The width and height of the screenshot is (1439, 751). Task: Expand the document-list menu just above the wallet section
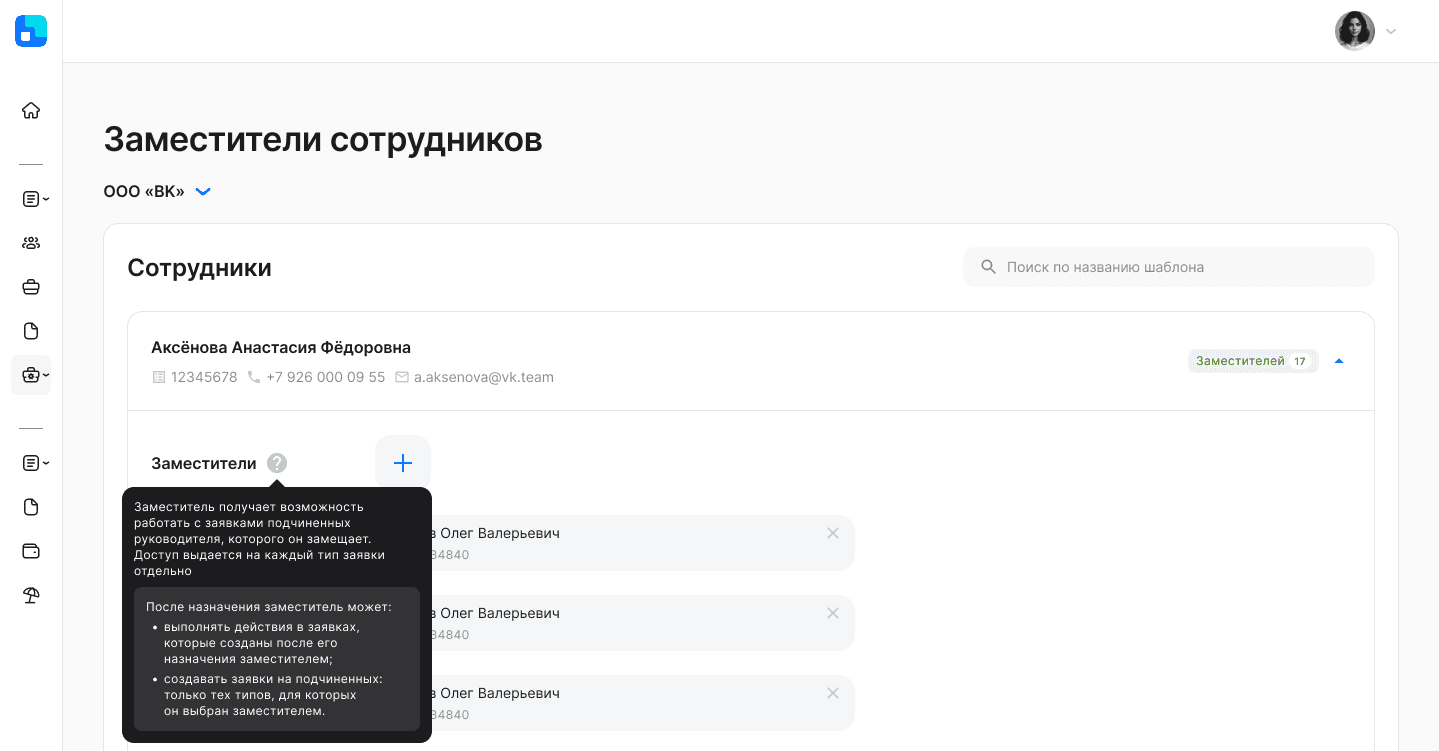tap(35, 463)
